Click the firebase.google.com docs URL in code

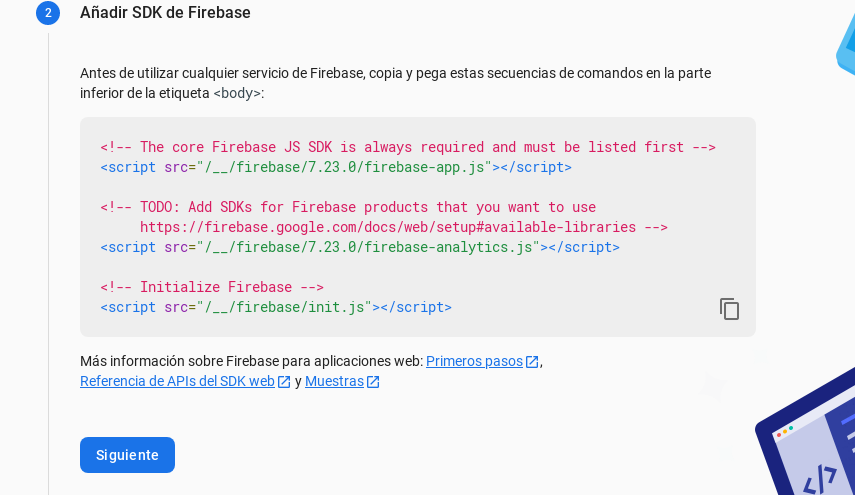click(388, 227)
